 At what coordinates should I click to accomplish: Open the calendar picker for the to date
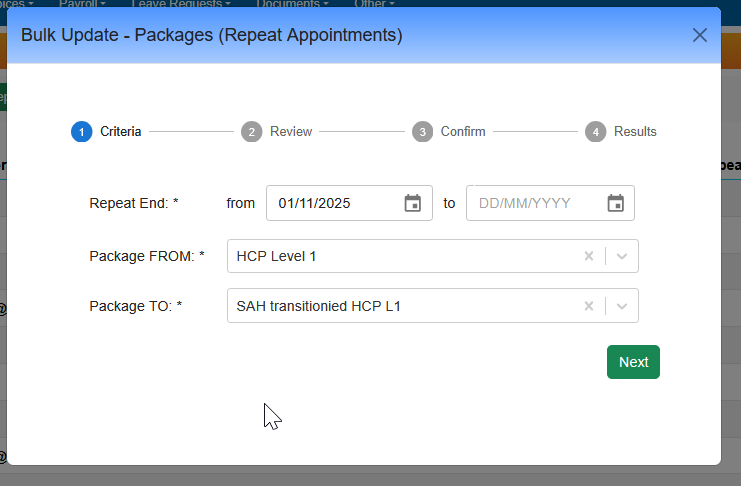pyautogui.click(x=615, y=203)
